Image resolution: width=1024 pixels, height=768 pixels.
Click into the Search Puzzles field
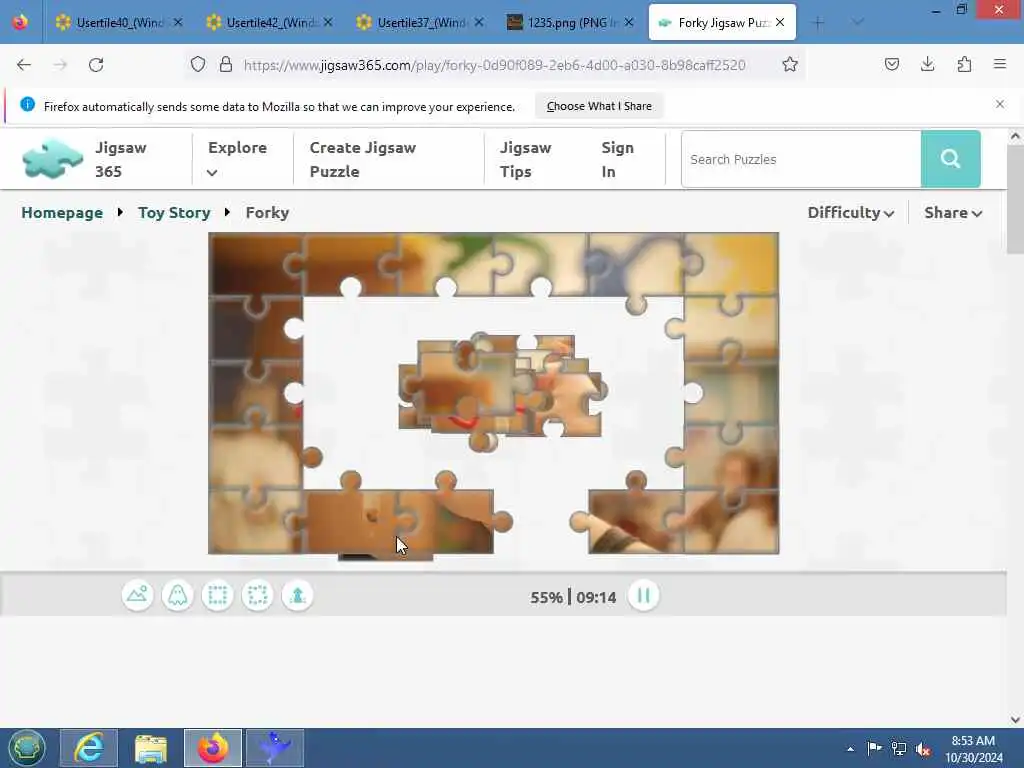(801, 159)
